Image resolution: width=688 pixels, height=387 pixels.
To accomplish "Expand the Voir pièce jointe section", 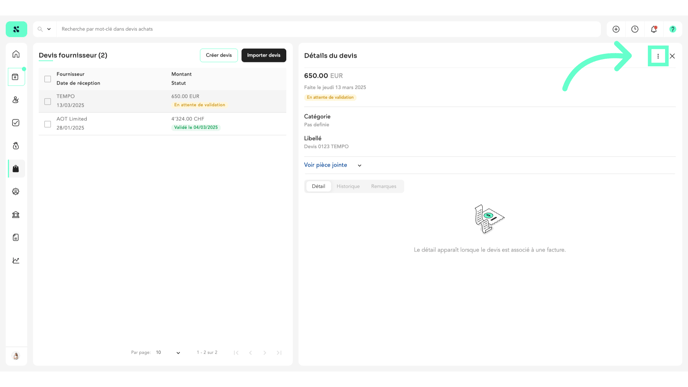I will 333,165.
